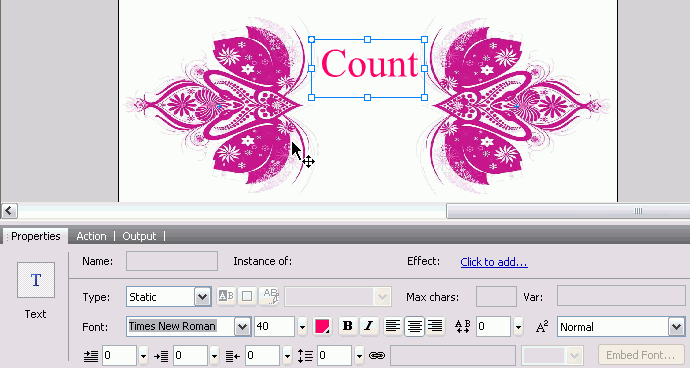Click the superscript character position icon
The height and width of the screenshot is (368, 690).
pyautogui.click(x=542, y=327)
